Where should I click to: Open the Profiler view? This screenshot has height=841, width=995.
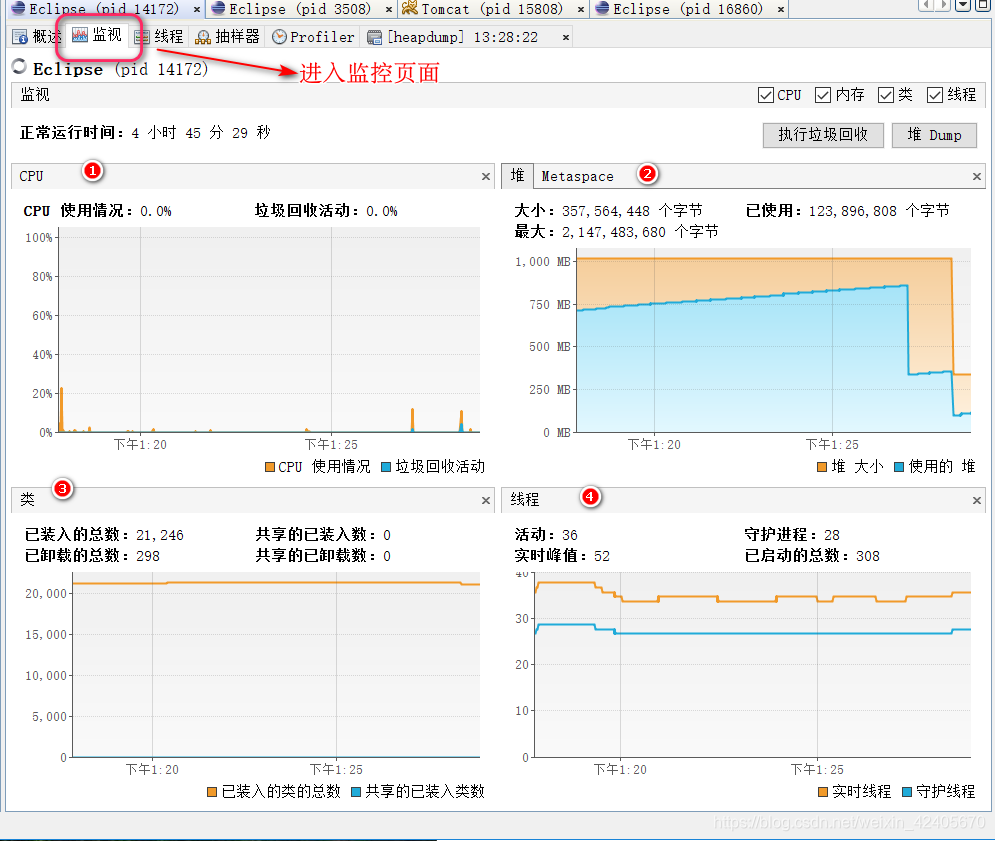point(313,37)
